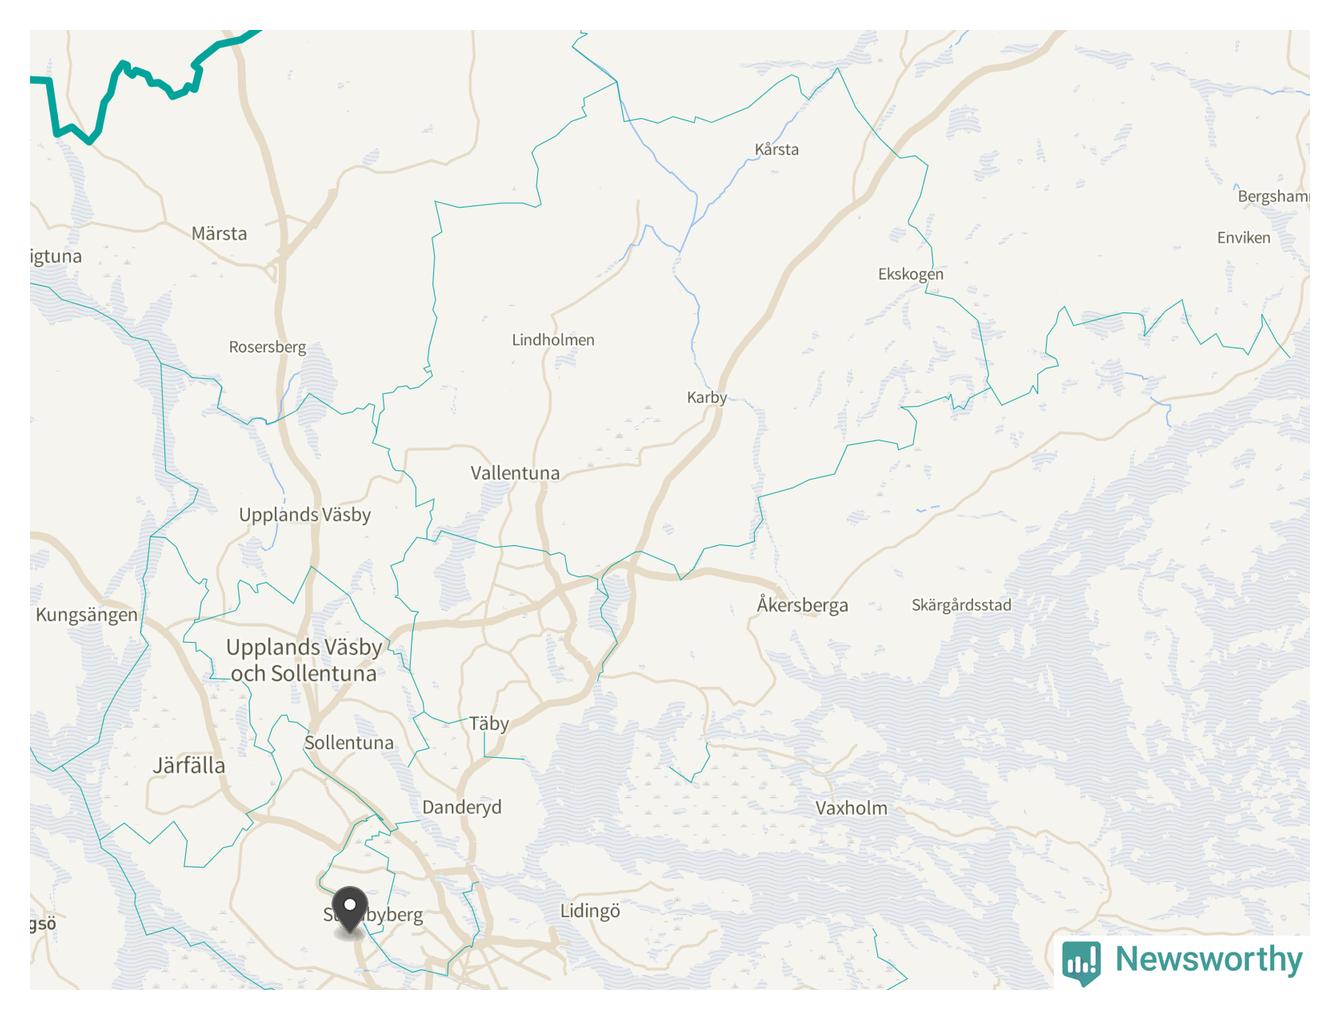Click the Vaxholm town label

pyautogui.click(x=851, y=808)
